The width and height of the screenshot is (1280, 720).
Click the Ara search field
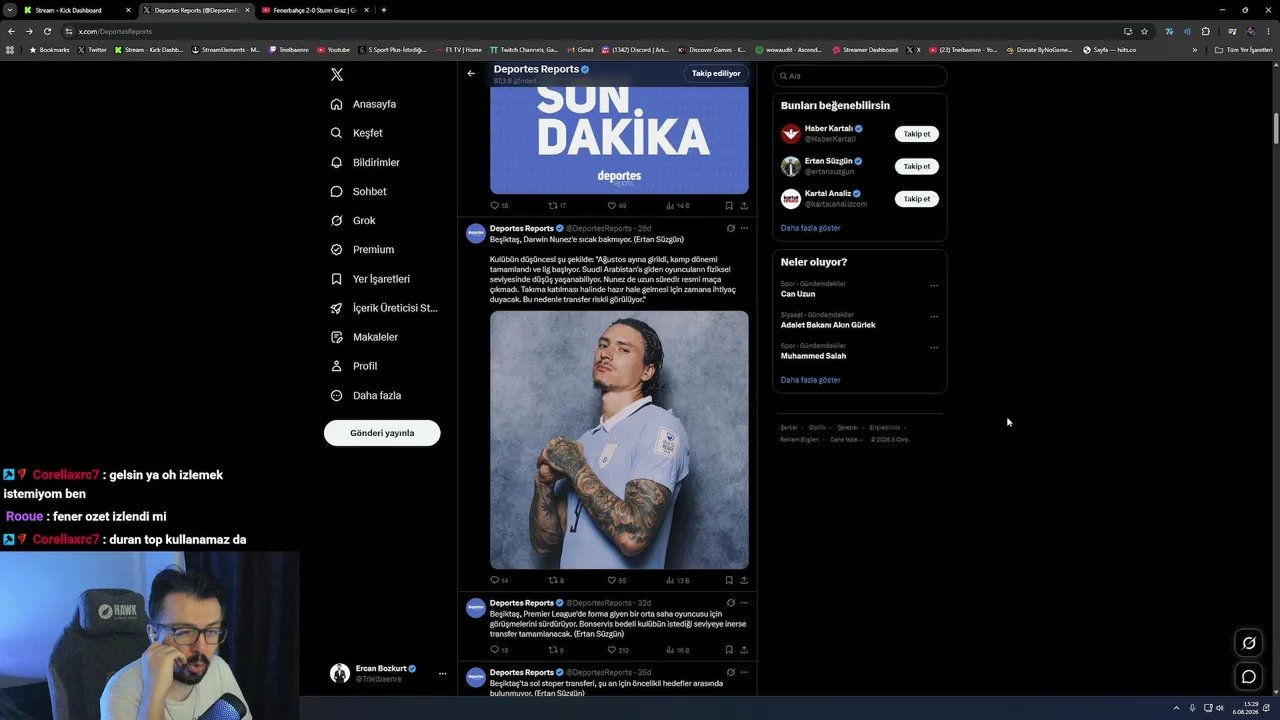(x=859, y=76)
